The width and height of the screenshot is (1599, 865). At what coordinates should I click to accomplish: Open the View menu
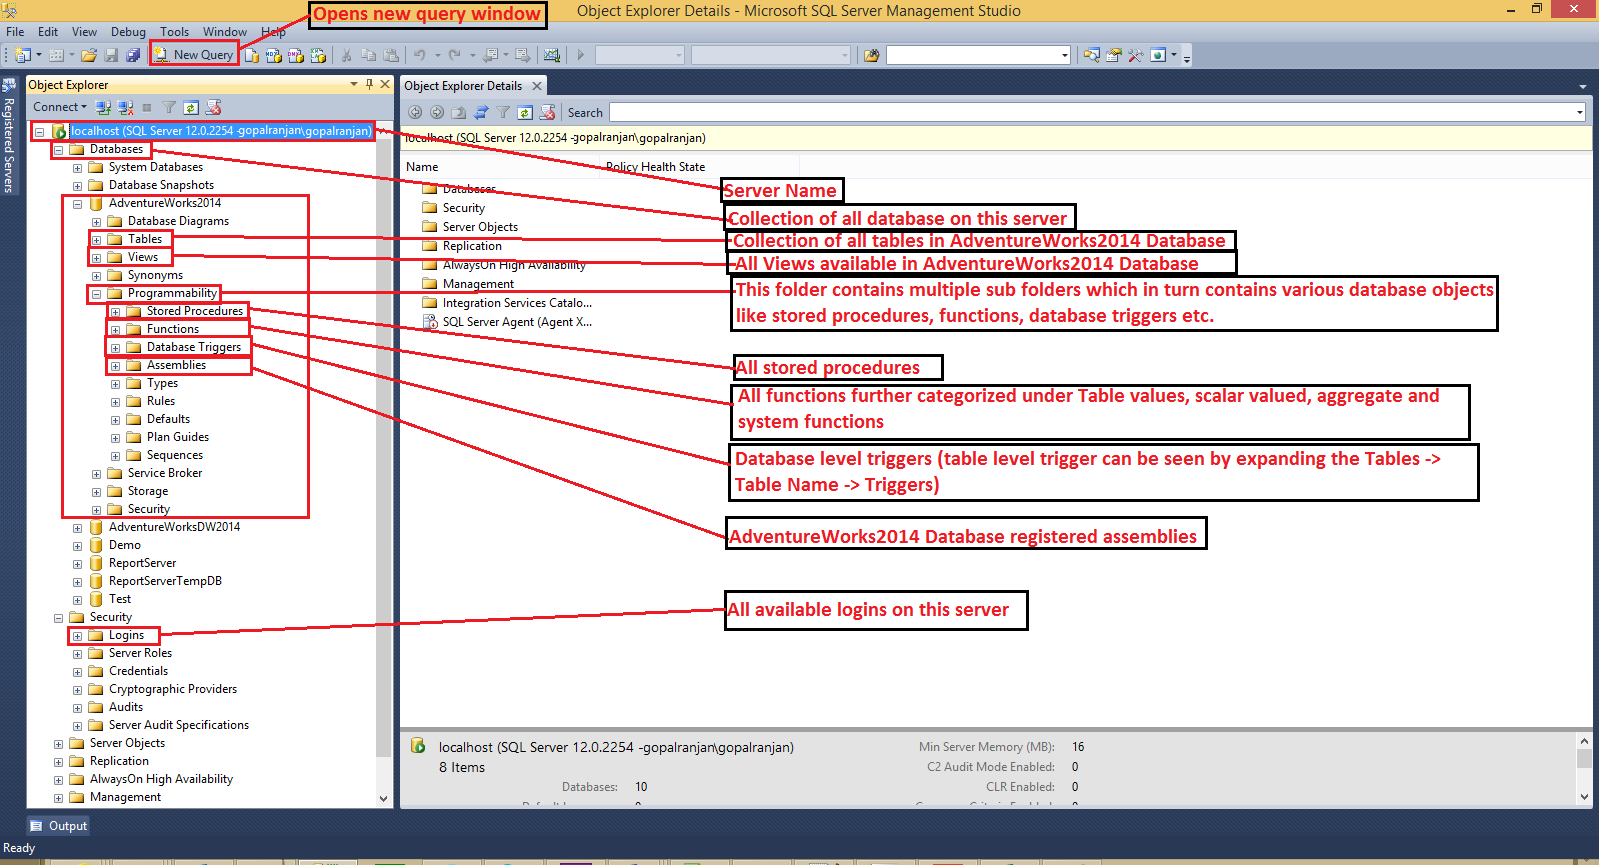pos(85,31)
